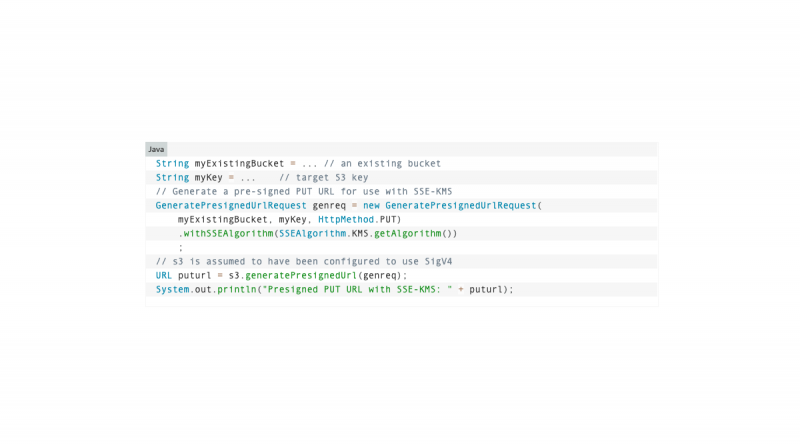Viewport: 800px width, 445px height.
Task: Click the lone semicolon line
Action: point(181,247)
